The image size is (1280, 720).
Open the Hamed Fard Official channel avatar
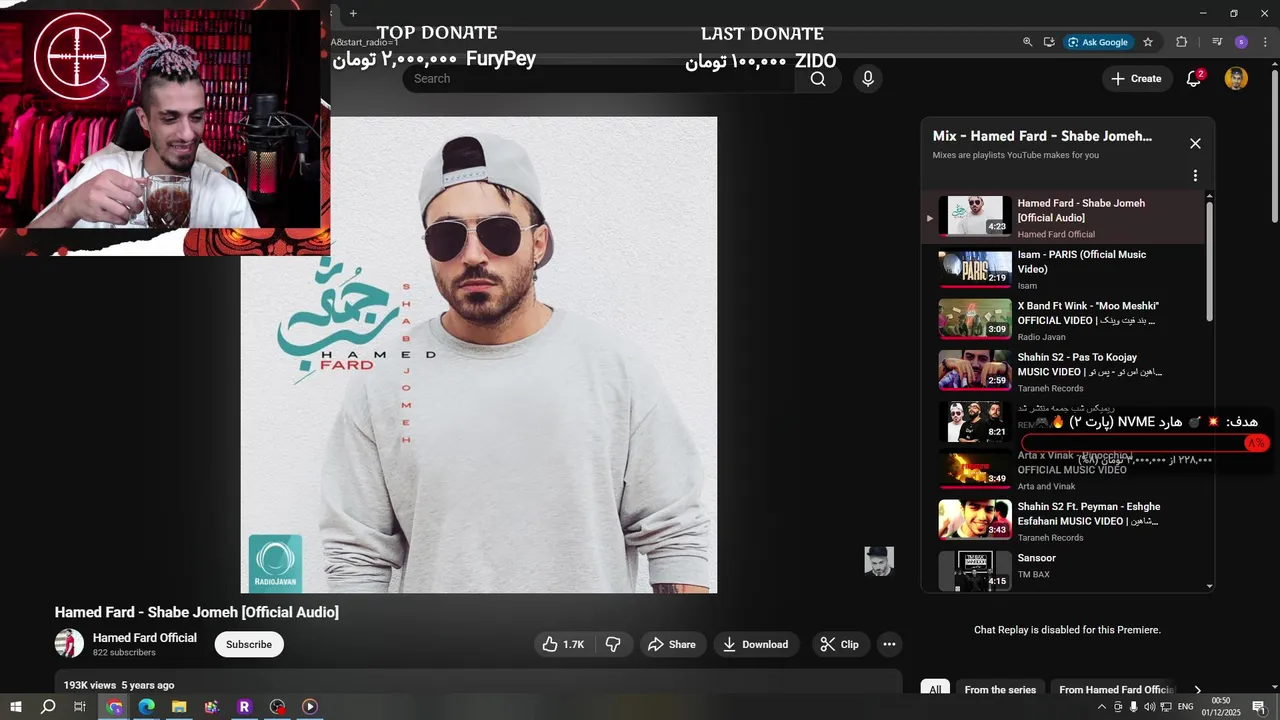point(69,644)
